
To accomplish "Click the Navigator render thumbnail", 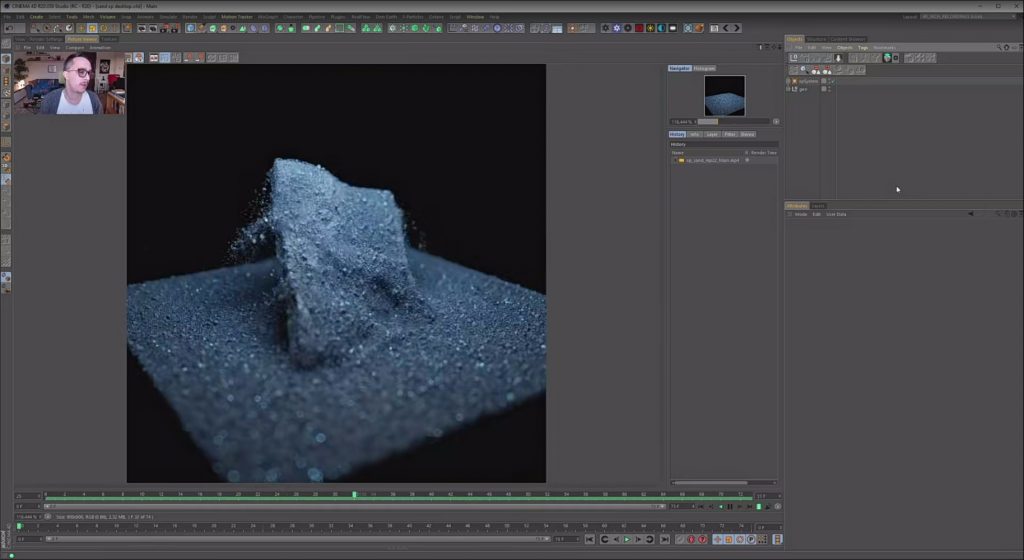I will pos(724,96).
